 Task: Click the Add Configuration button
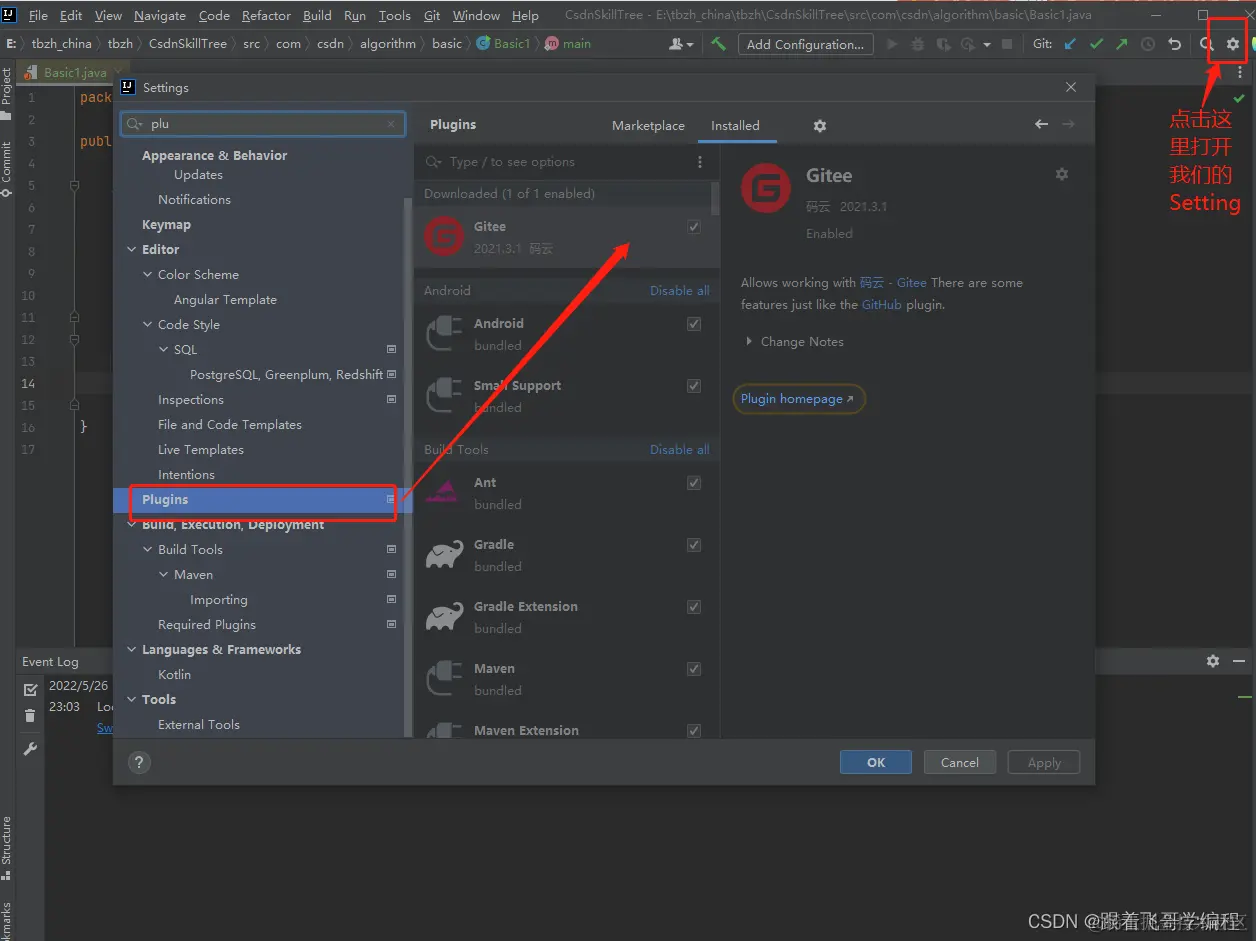805,44
